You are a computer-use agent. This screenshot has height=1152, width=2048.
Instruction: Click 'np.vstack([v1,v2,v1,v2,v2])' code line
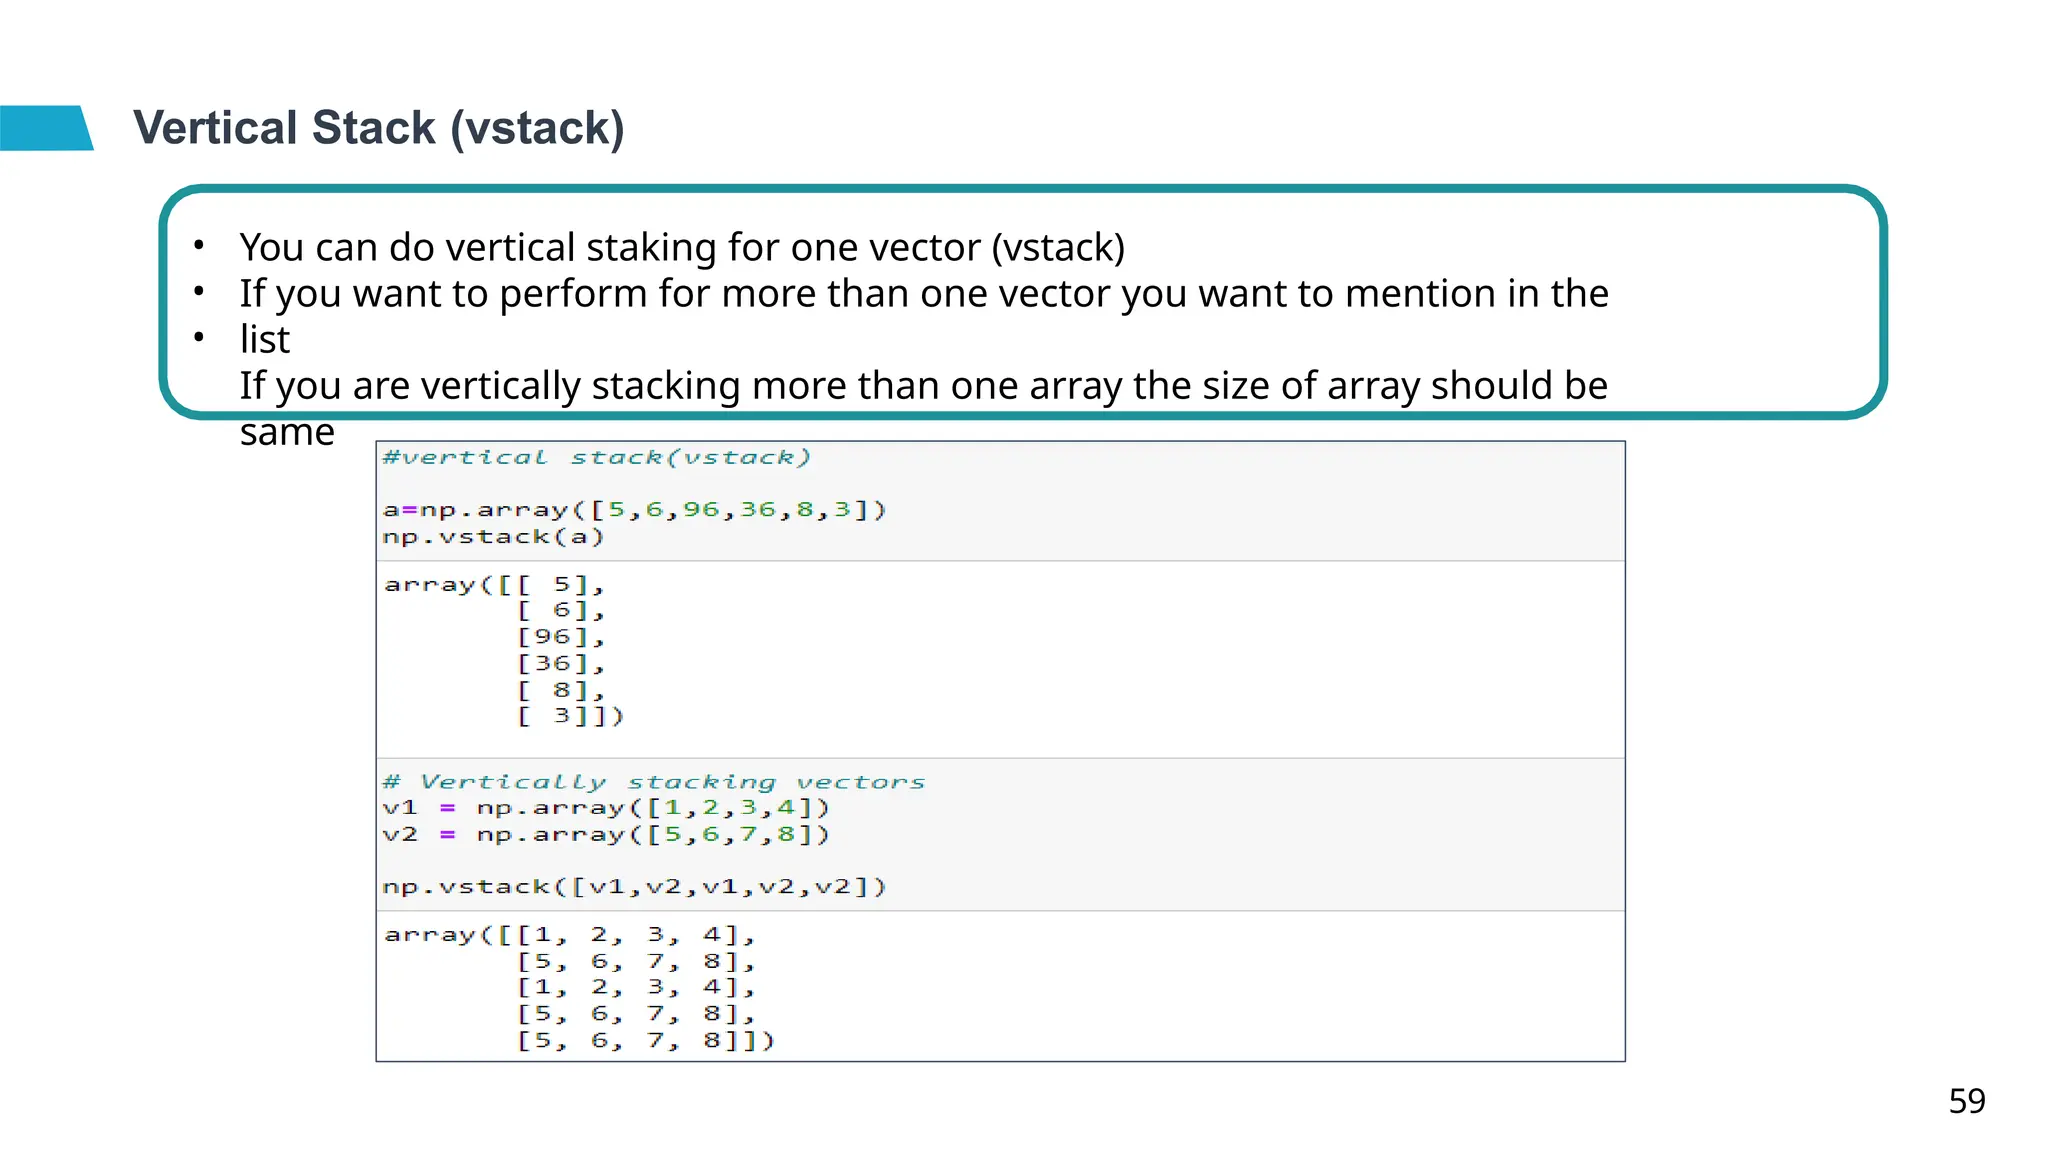pyautogui.click(x=634, y=887)
